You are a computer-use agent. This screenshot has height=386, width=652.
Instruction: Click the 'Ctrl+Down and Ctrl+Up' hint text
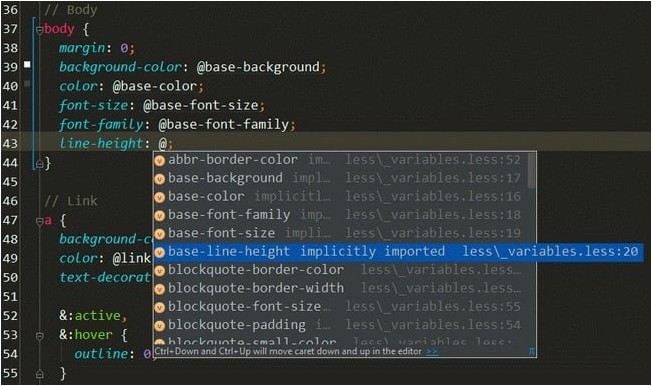pos(288,352)
